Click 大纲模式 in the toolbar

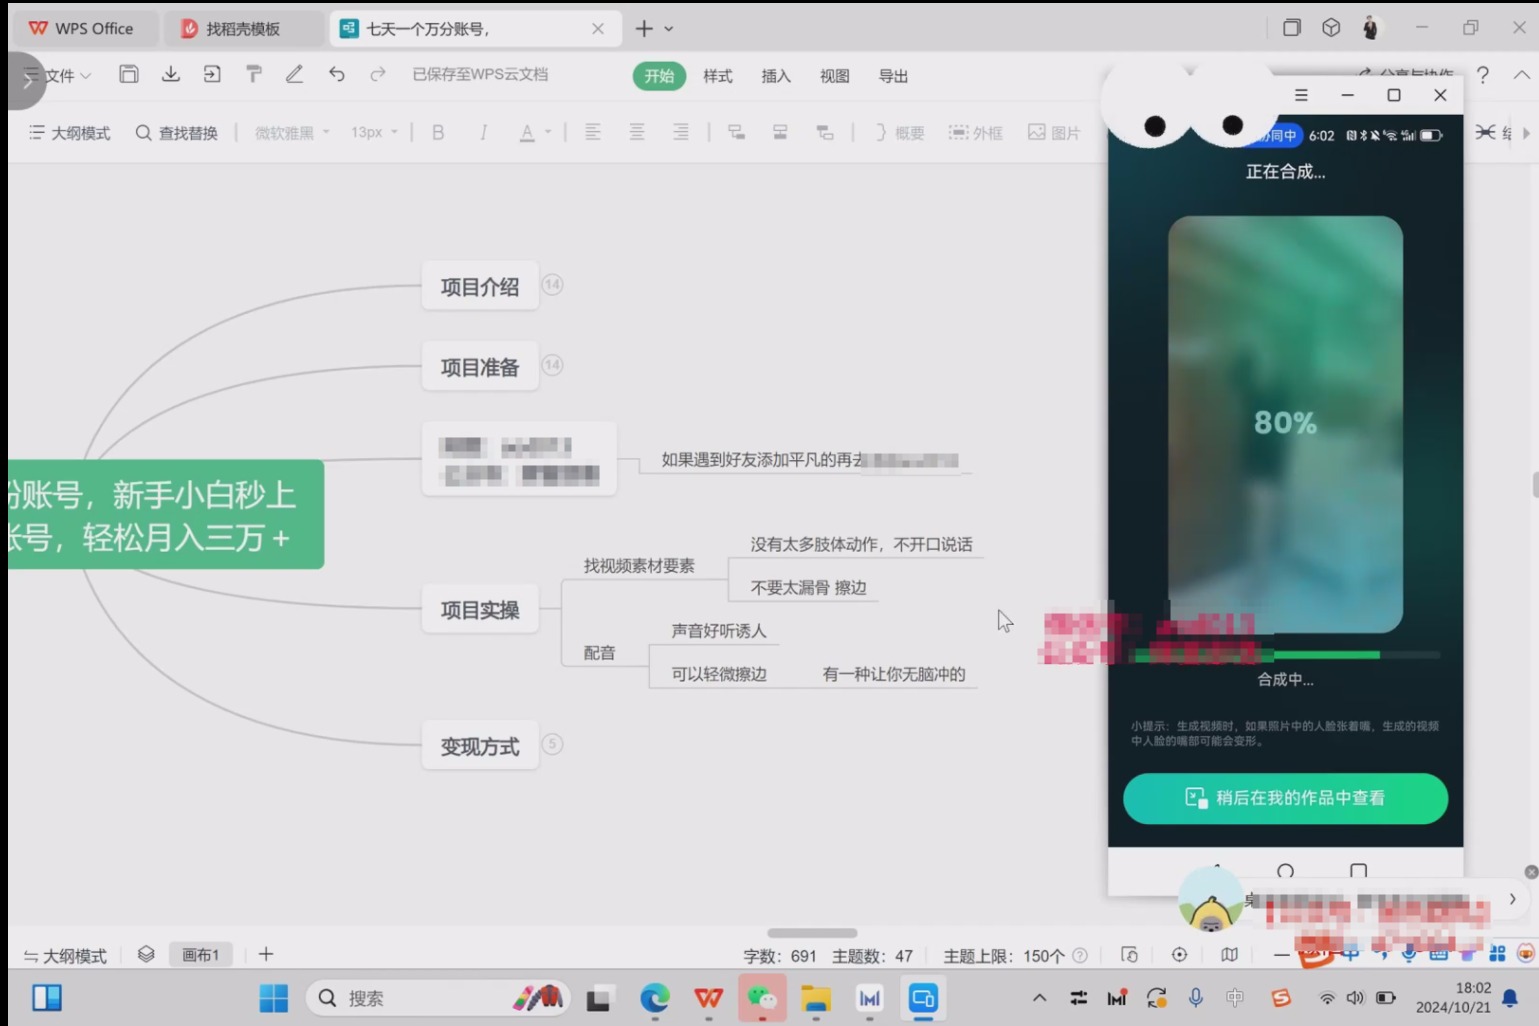click(70, 132)
